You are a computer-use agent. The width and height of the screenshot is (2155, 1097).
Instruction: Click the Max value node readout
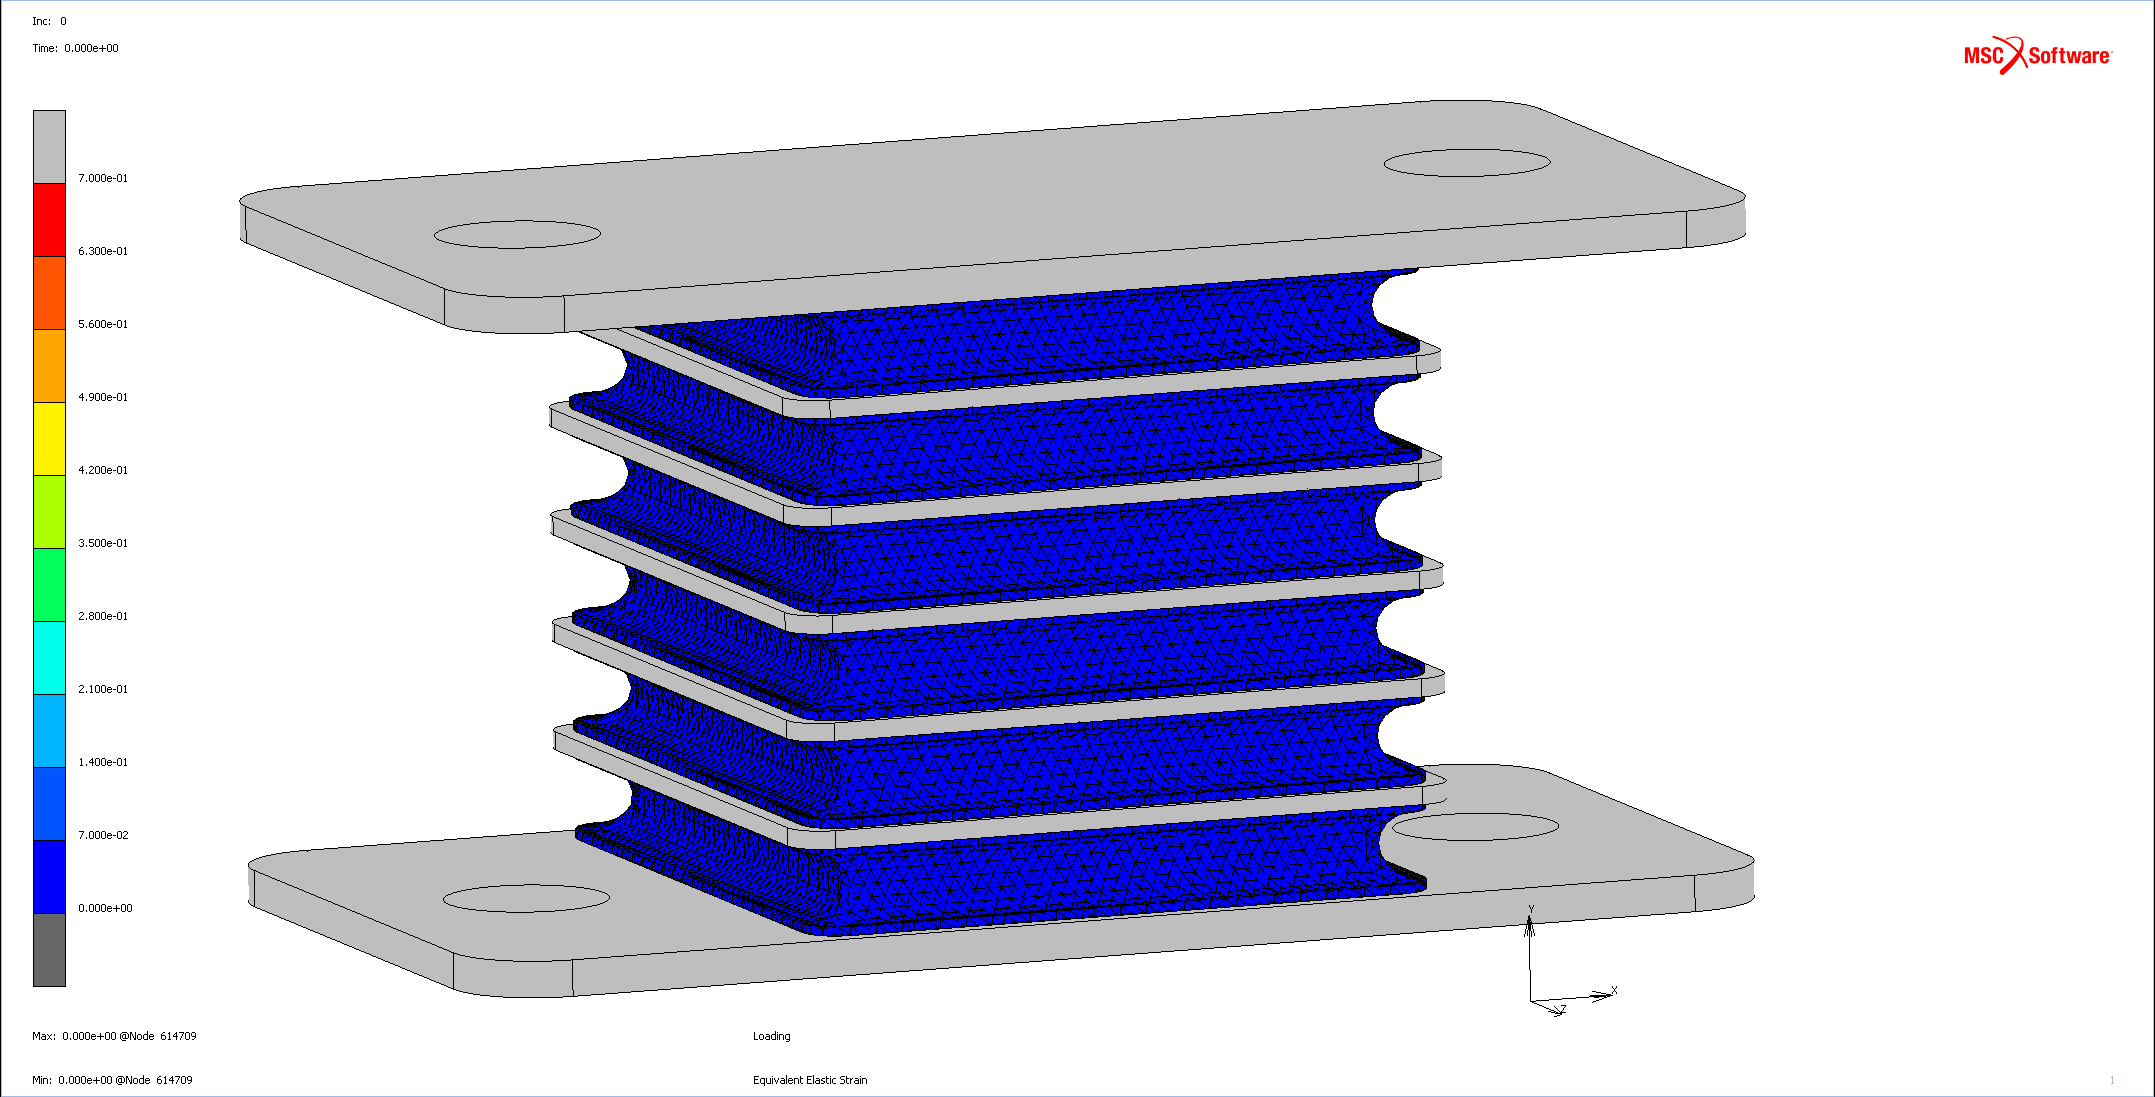click(x=114, y=1036)
